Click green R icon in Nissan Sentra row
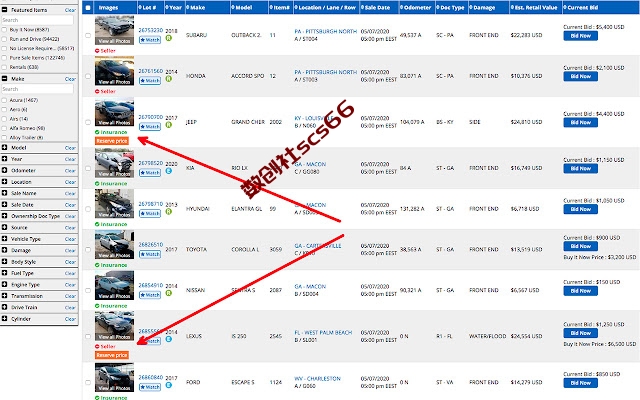Viewport: 640px width, 400px height. [169, 293]
